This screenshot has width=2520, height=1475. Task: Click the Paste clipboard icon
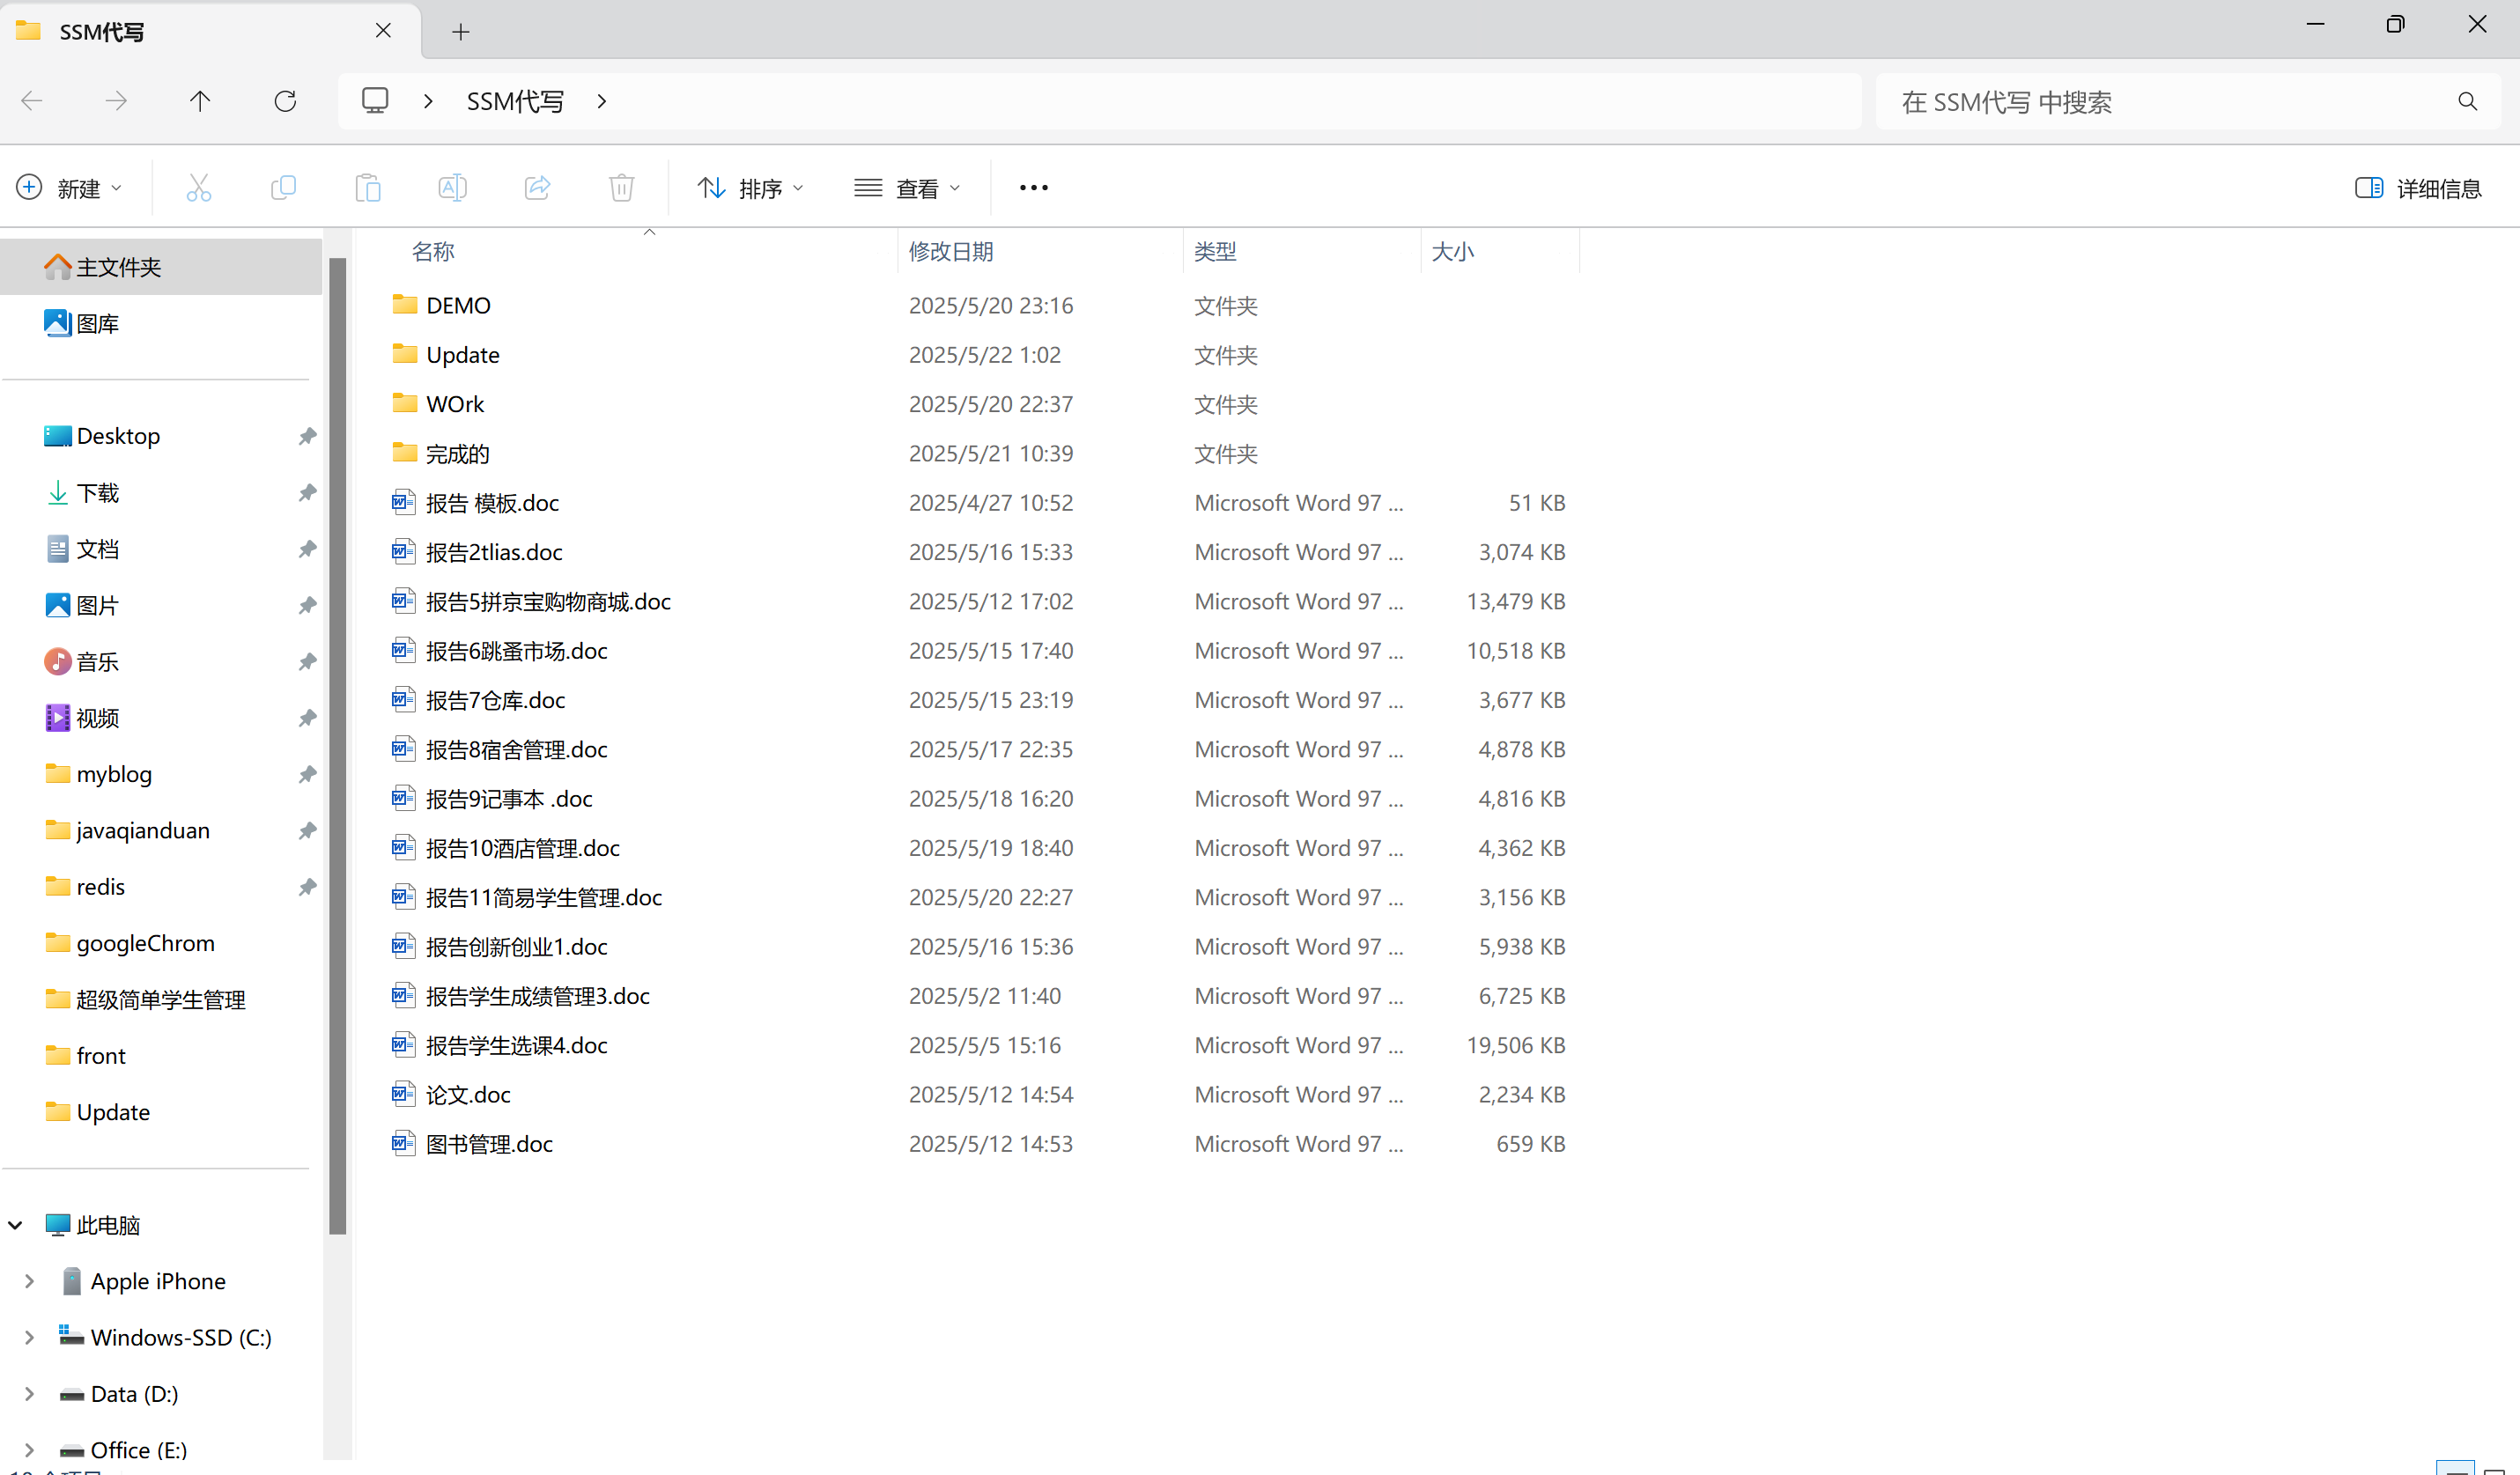click(368, 188)
